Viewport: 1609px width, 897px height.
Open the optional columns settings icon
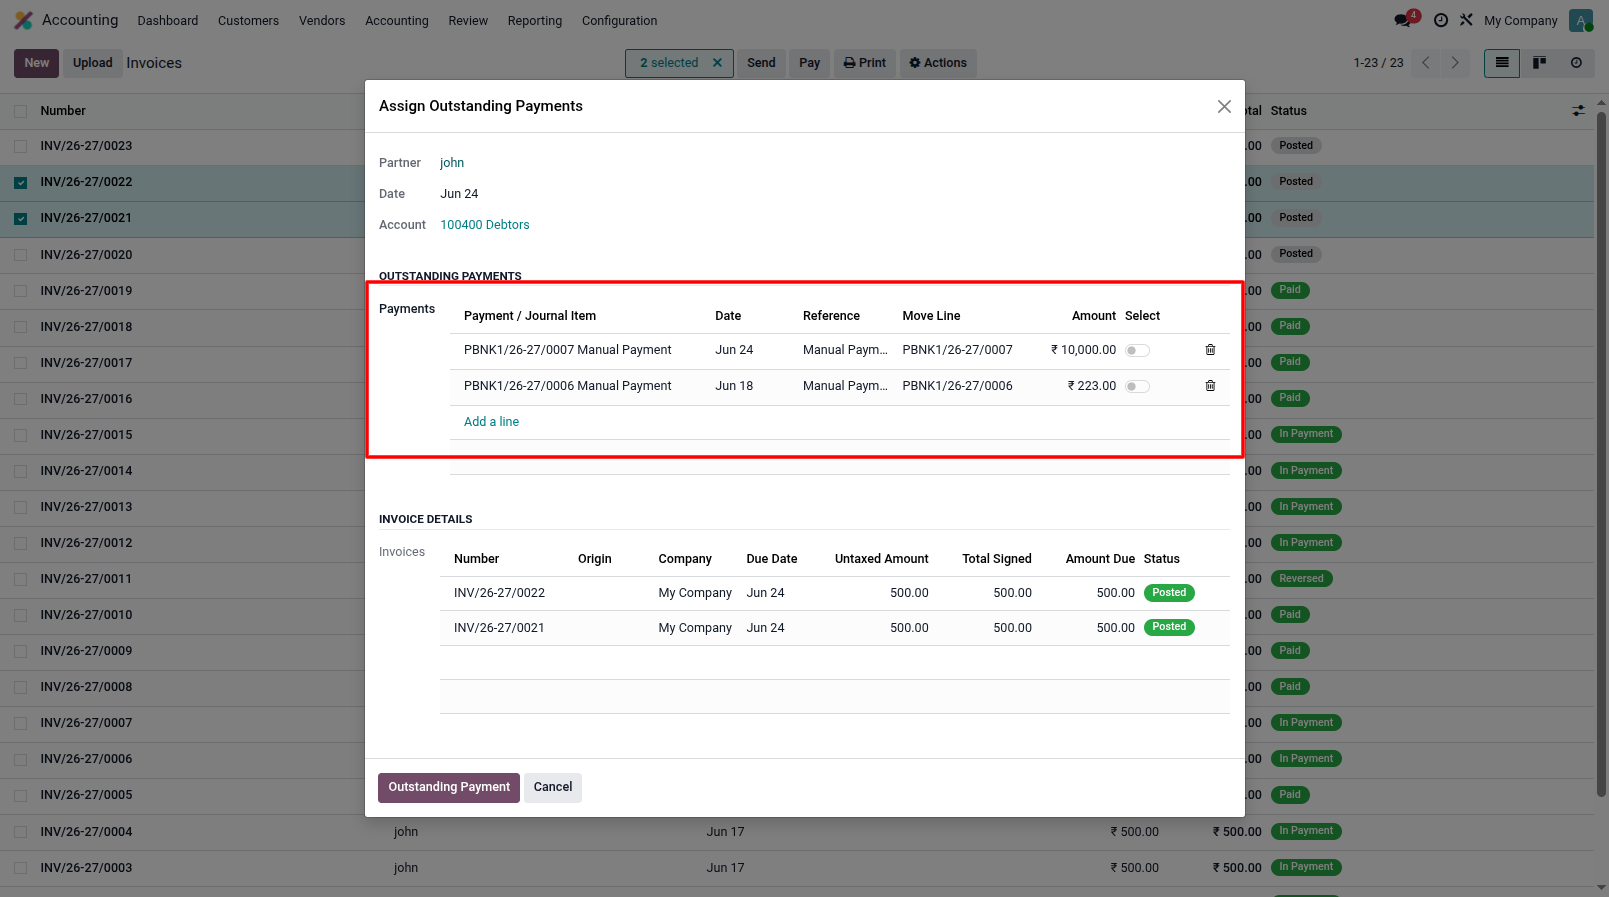coord(1578,111)
